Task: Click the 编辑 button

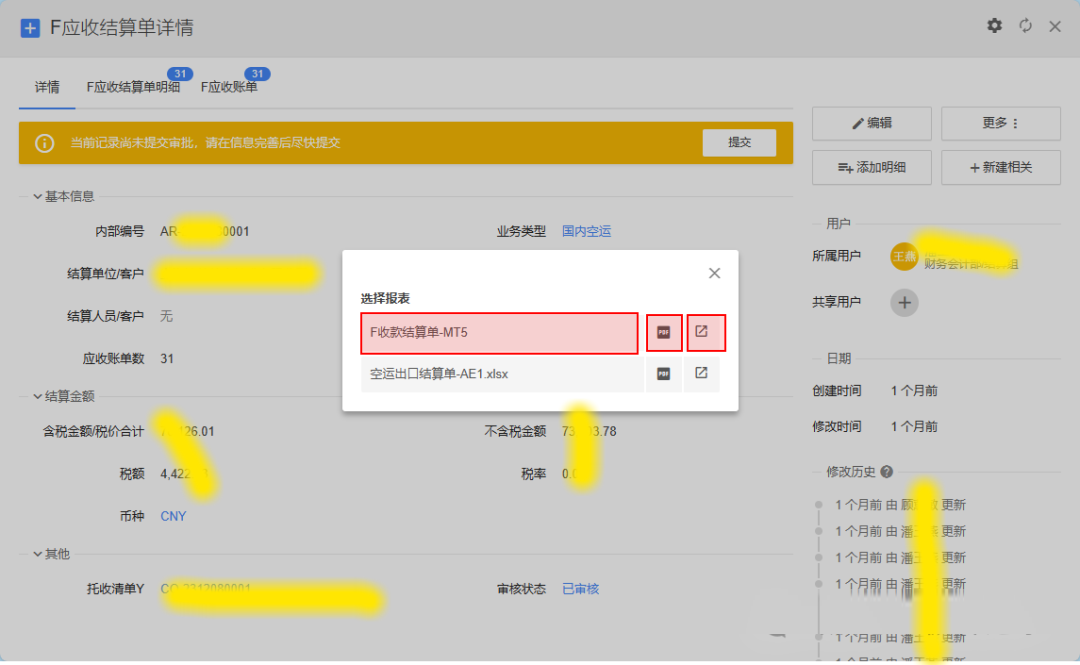Action: click(871, 123)
